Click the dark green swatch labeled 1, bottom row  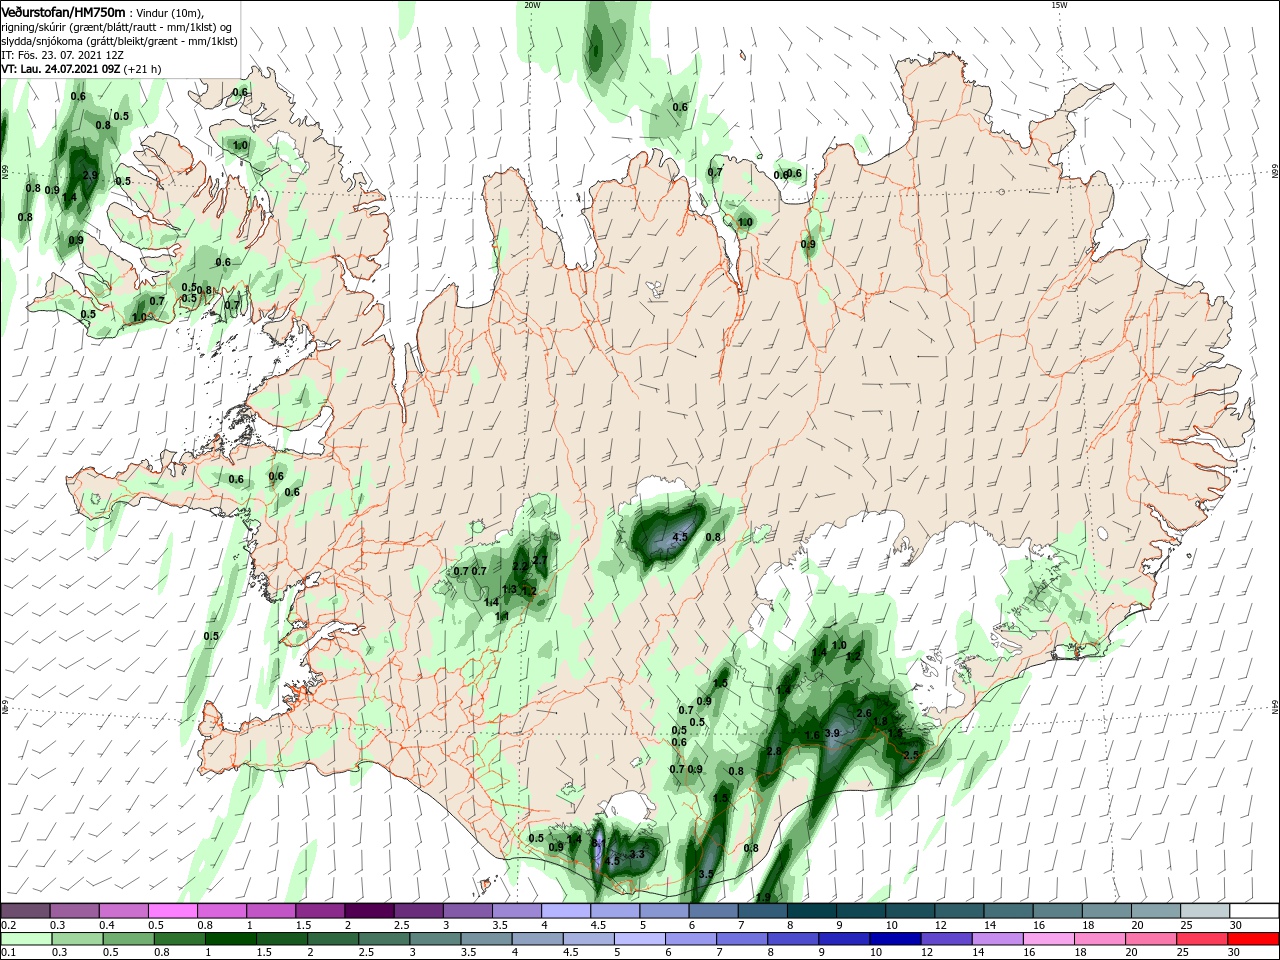click(231, 939)
